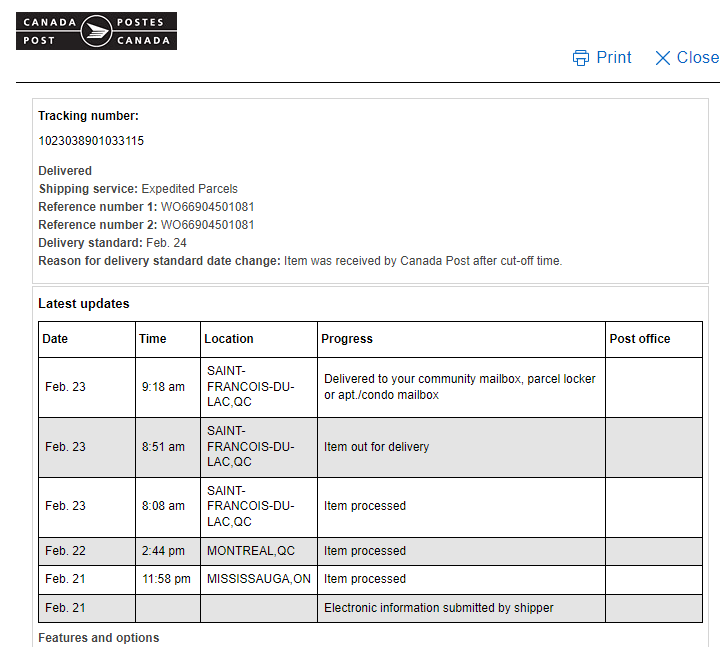Click the Close link text
This screenshot has height=647, width=728.
(x=697, y=58)
